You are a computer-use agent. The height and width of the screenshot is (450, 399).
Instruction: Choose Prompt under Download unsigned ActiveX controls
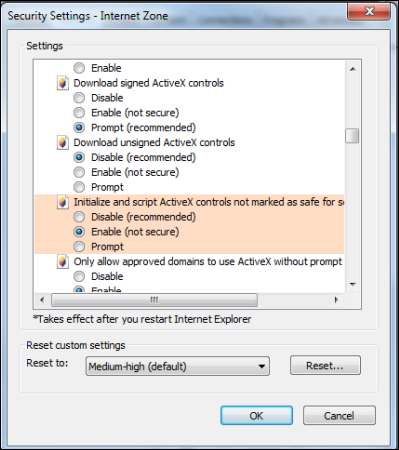(79, 187)
